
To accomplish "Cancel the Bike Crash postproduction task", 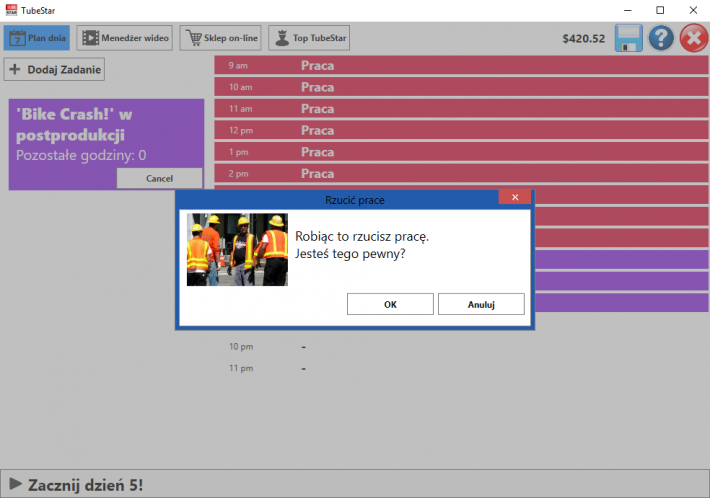I will pyautogui.click(x=159, y=178).
